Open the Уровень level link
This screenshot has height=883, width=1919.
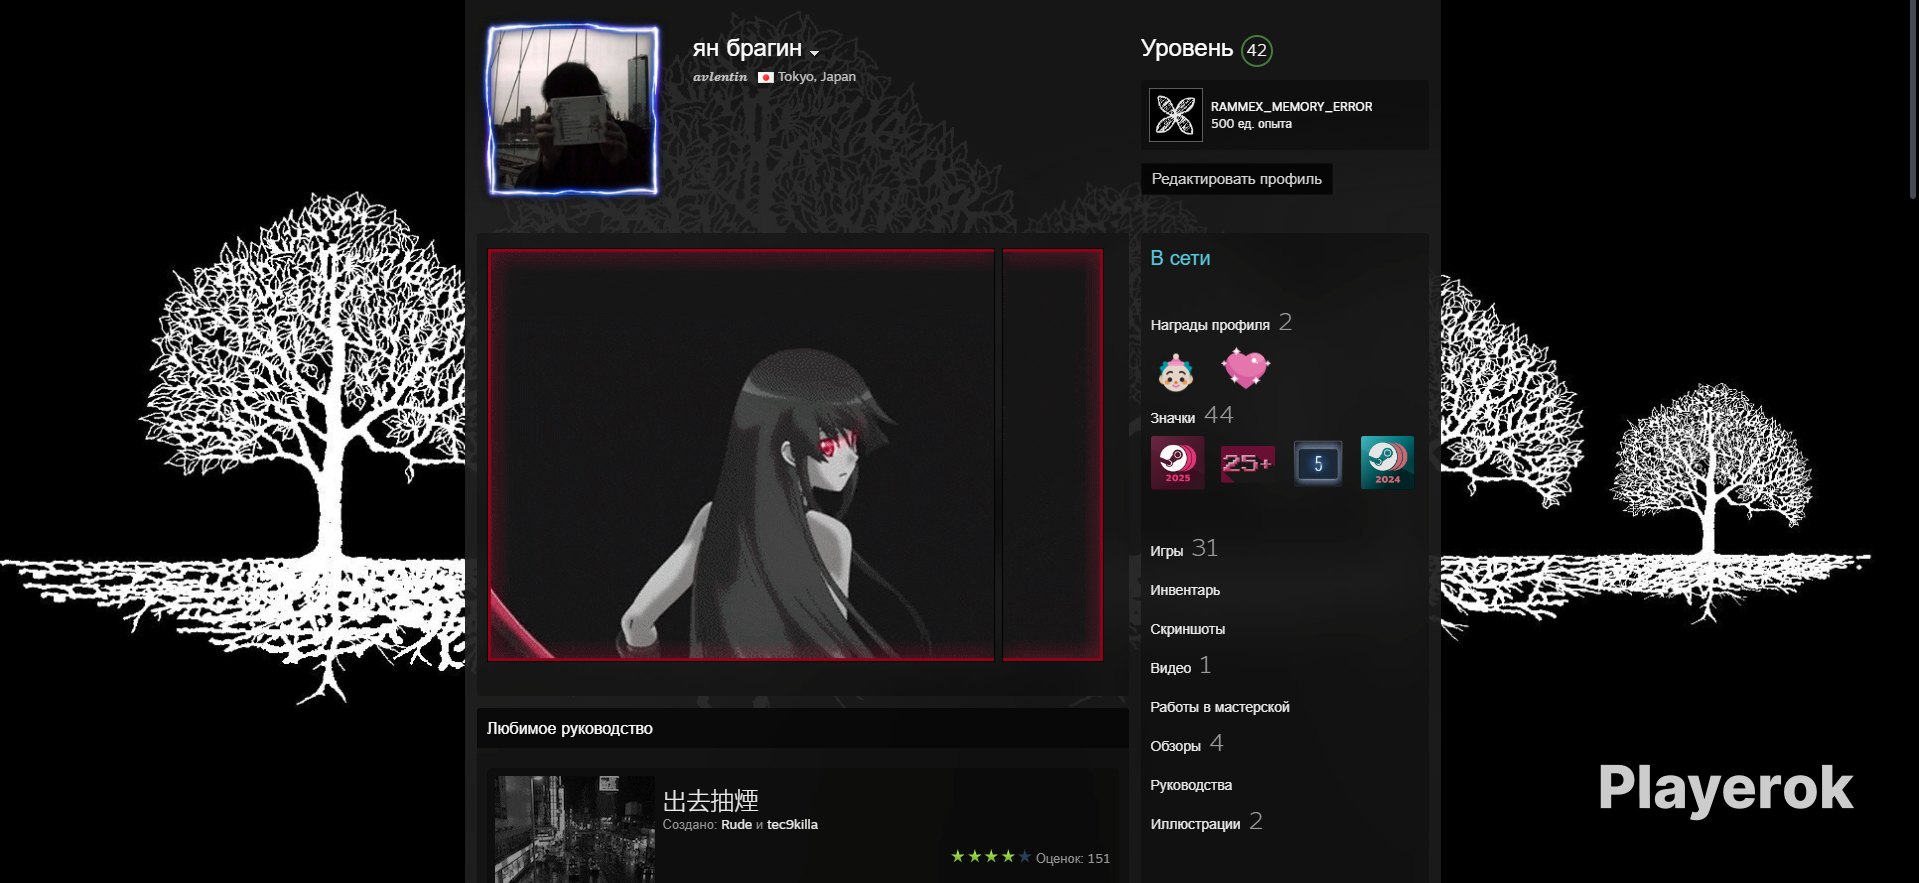click(x=1187, y=48)
